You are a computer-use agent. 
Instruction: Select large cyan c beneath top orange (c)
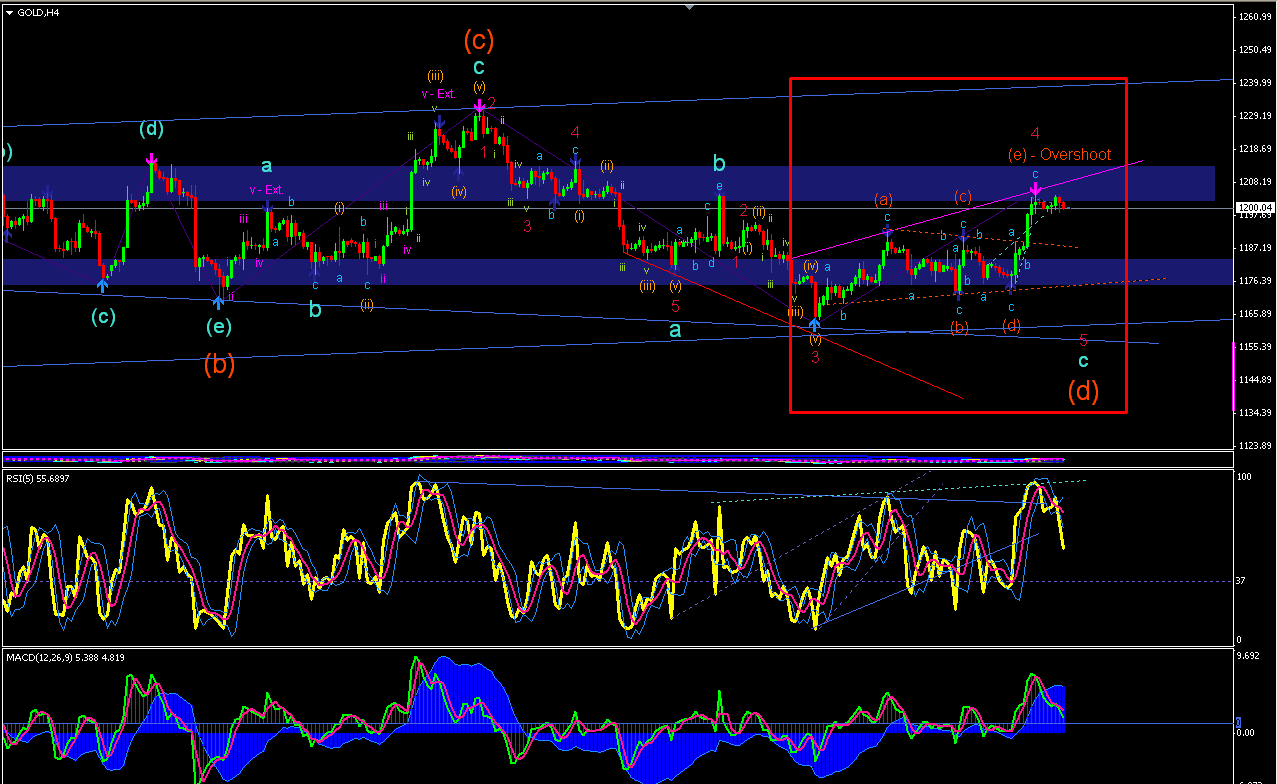(x=479, y=67)
